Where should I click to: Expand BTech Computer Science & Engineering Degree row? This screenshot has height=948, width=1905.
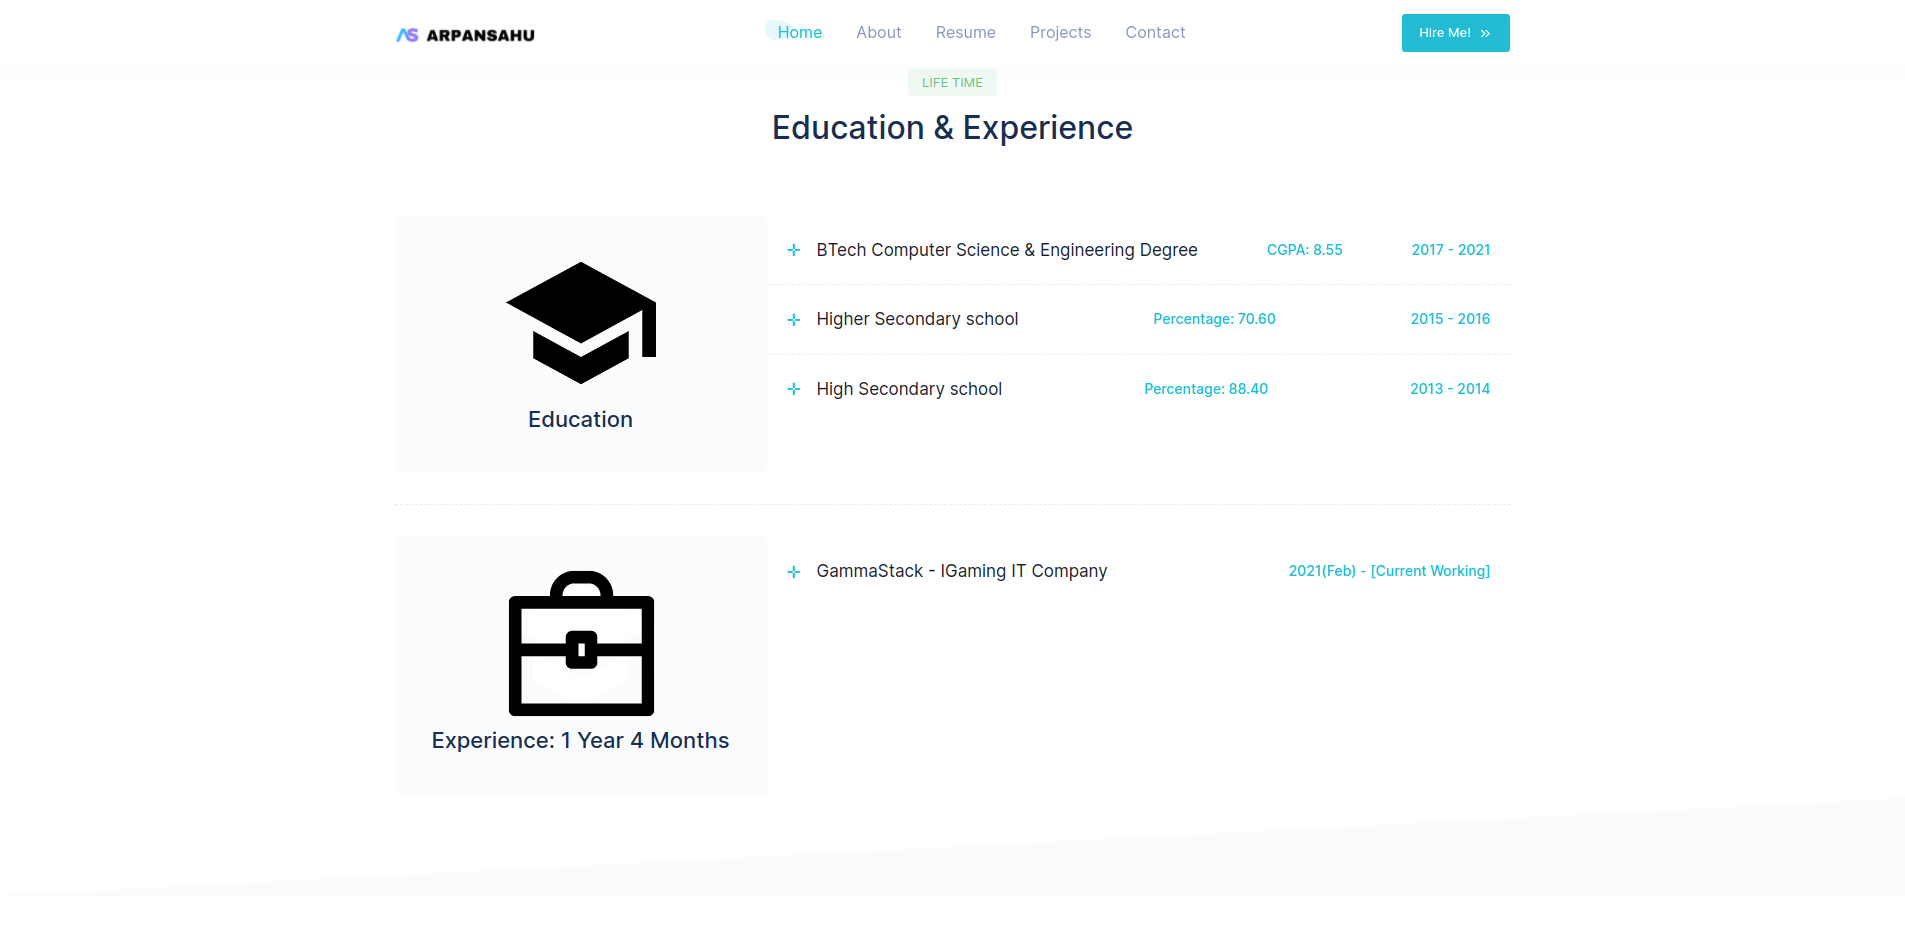[x=1006, y=250]
